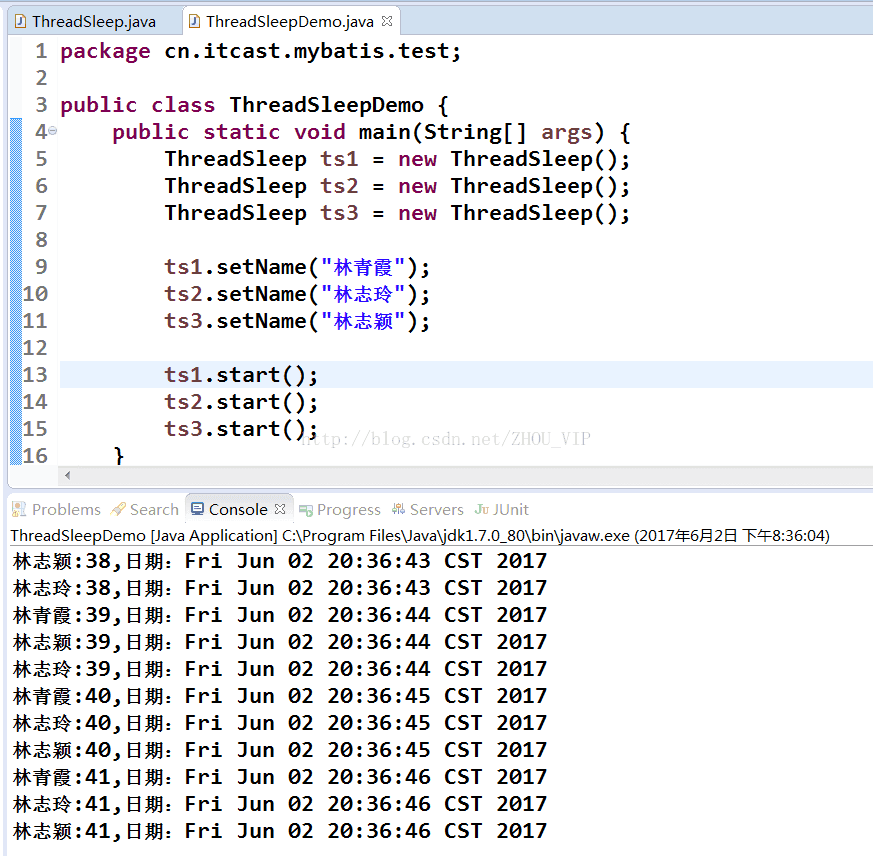Click the Servers view icon
The image size is (873, 856).
[399, 509]
